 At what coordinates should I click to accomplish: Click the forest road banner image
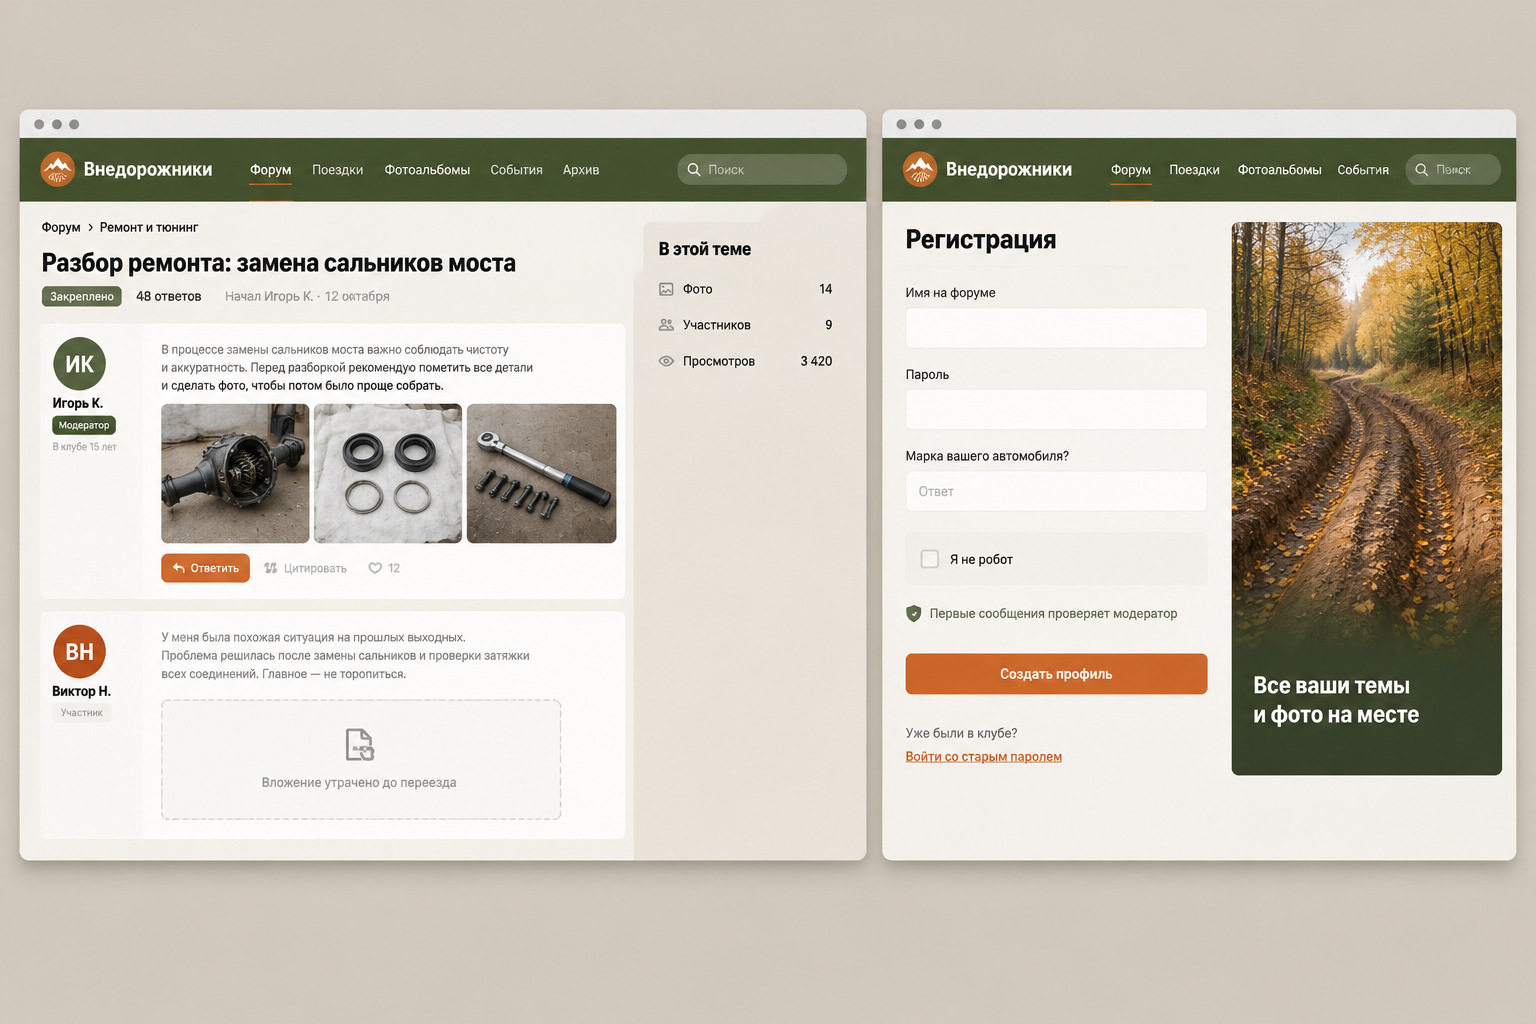coord(1366,498)
